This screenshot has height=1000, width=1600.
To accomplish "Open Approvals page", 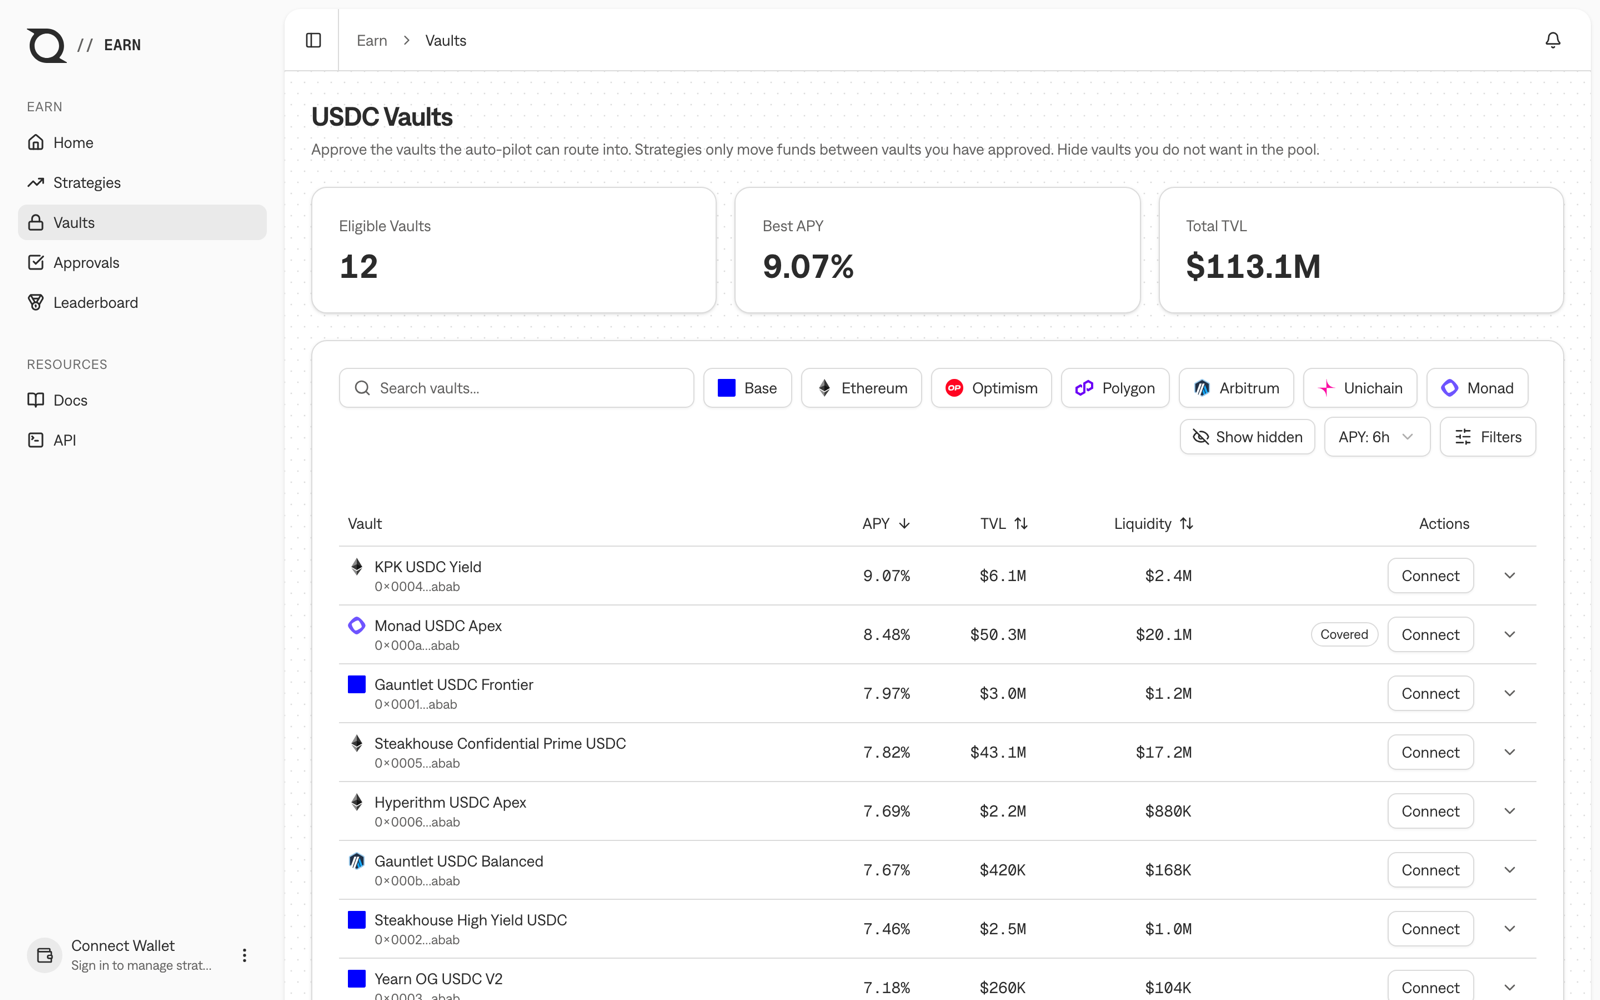I will (142, 263).
